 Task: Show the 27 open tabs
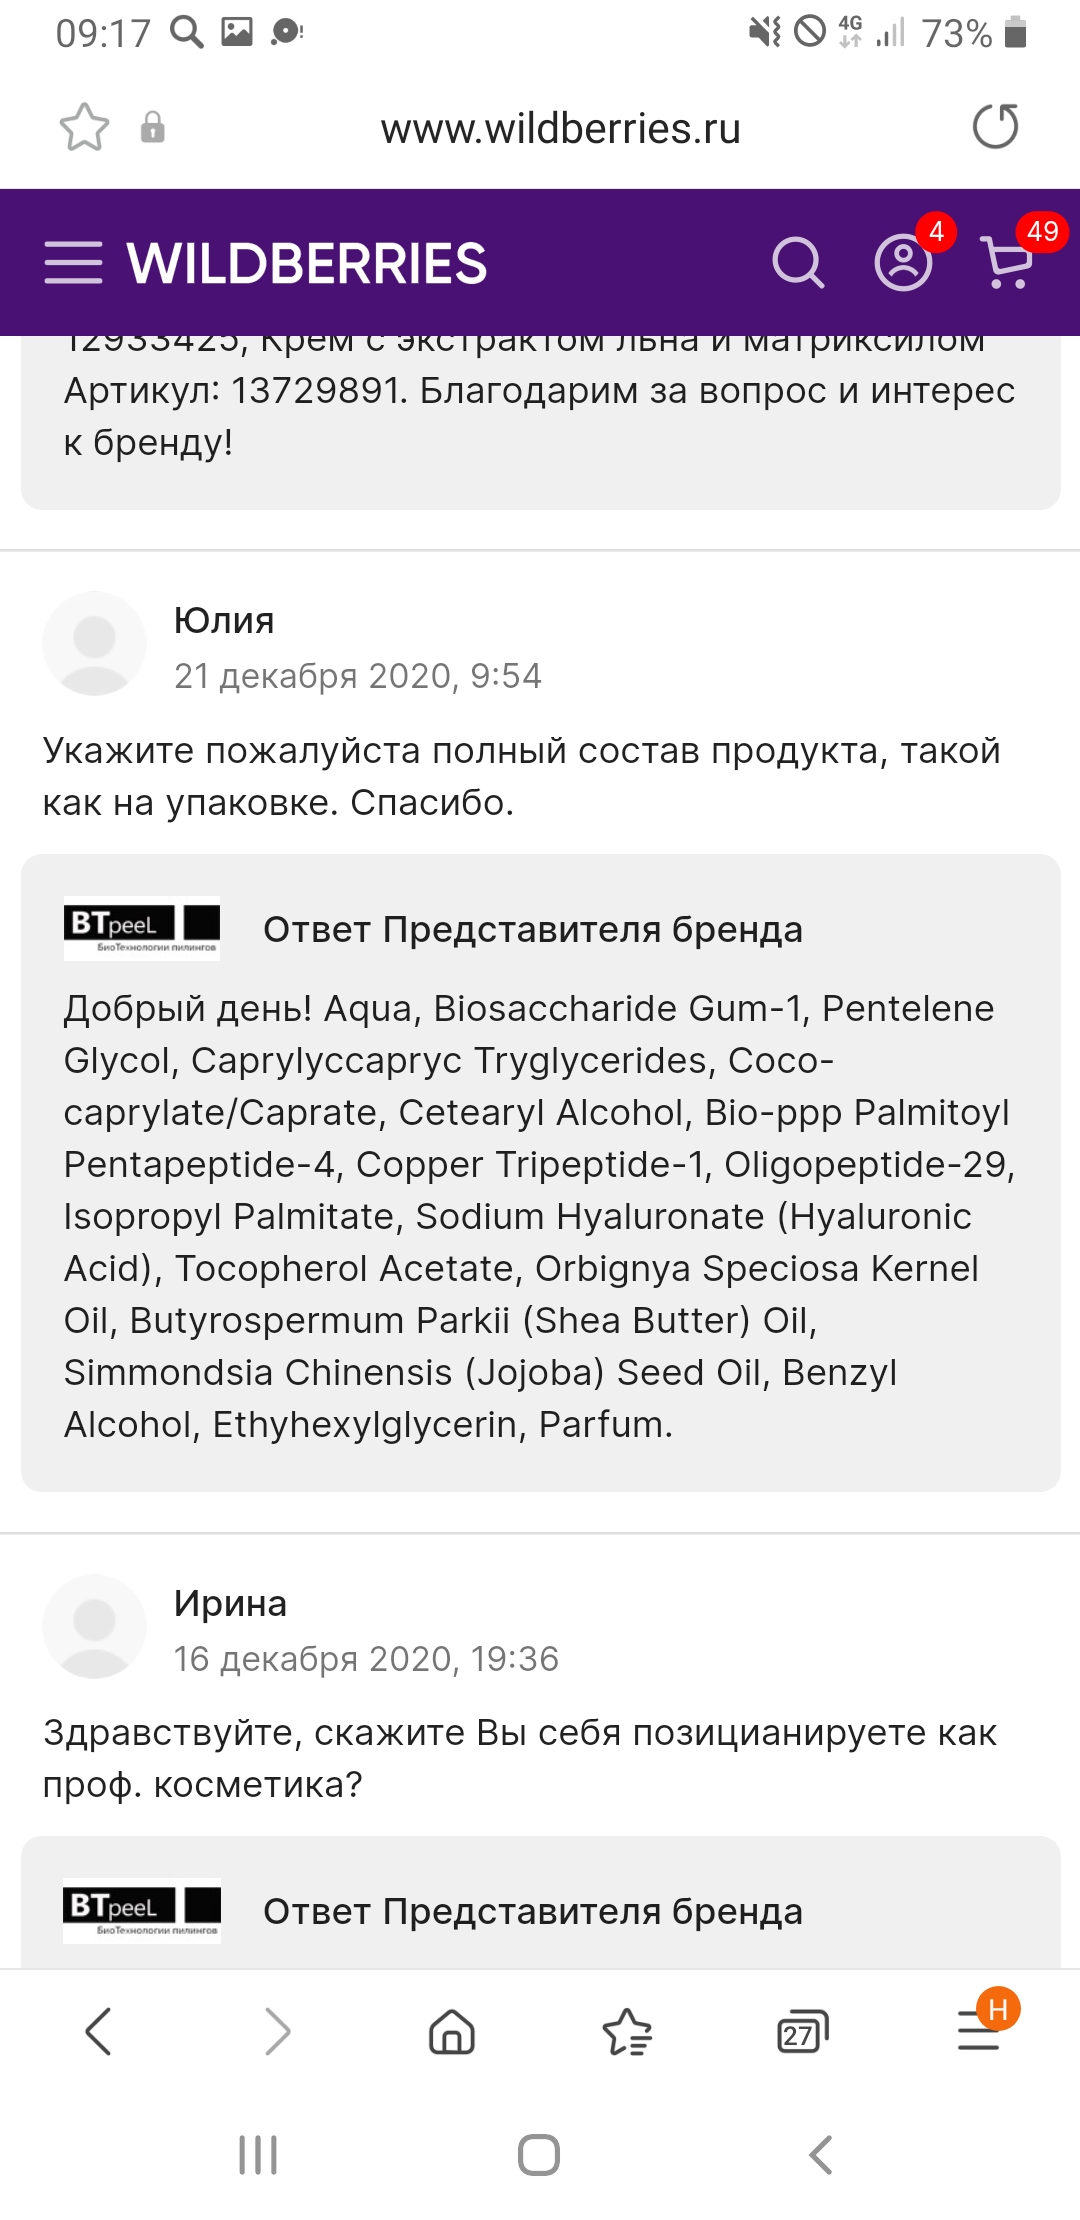802,2032
